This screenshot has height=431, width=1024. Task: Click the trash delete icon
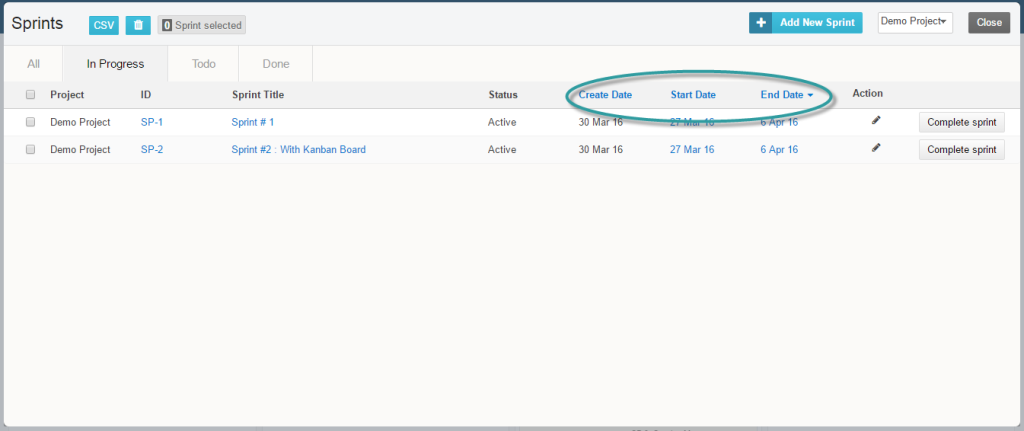pyautogui.click(x=138, y=25)
